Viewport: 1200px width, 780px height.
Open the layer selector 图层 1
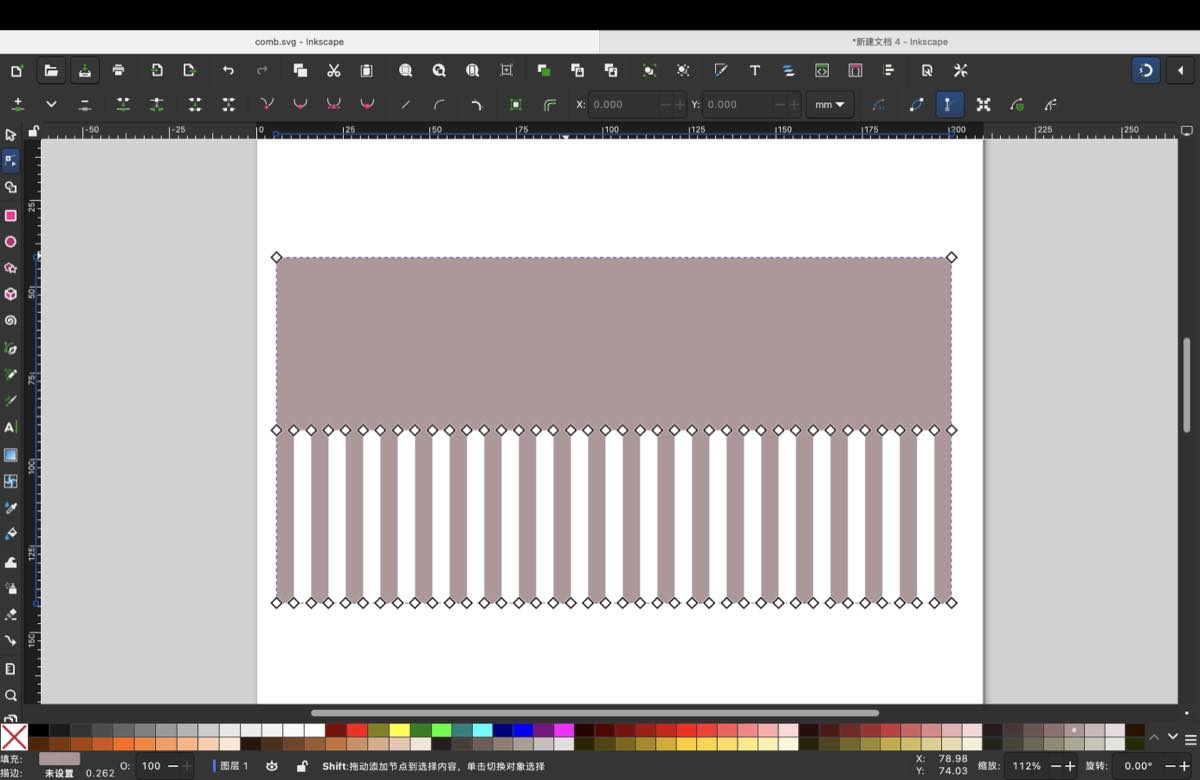231,766
